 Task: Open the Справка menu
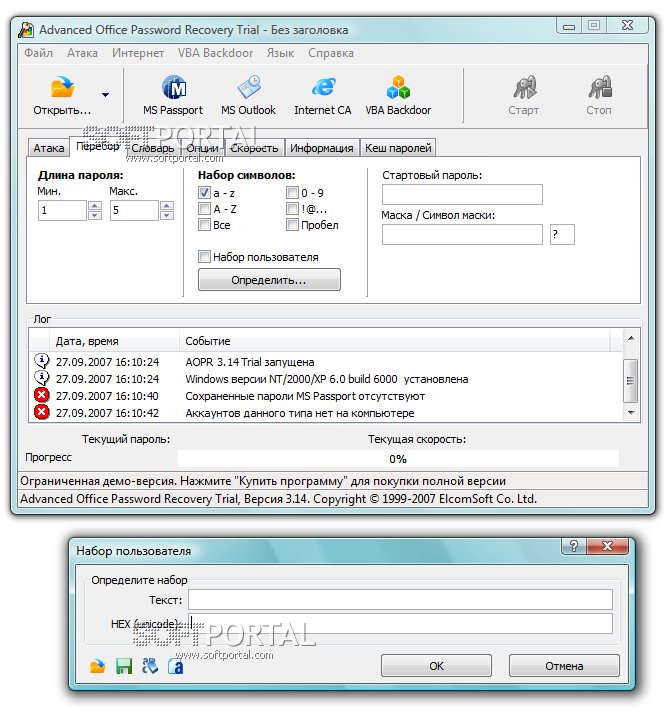[x=331, y=53]
